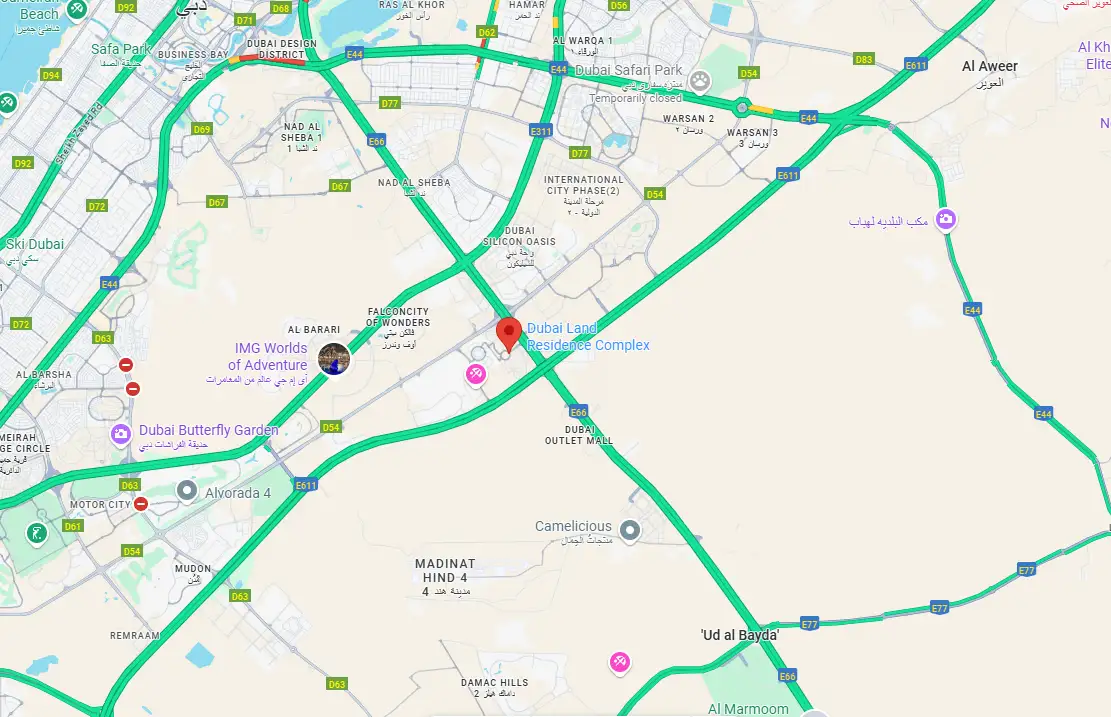Open the Dubai Land Residence Complex label
1111x717 pixels.
click(x=588, y=337)
